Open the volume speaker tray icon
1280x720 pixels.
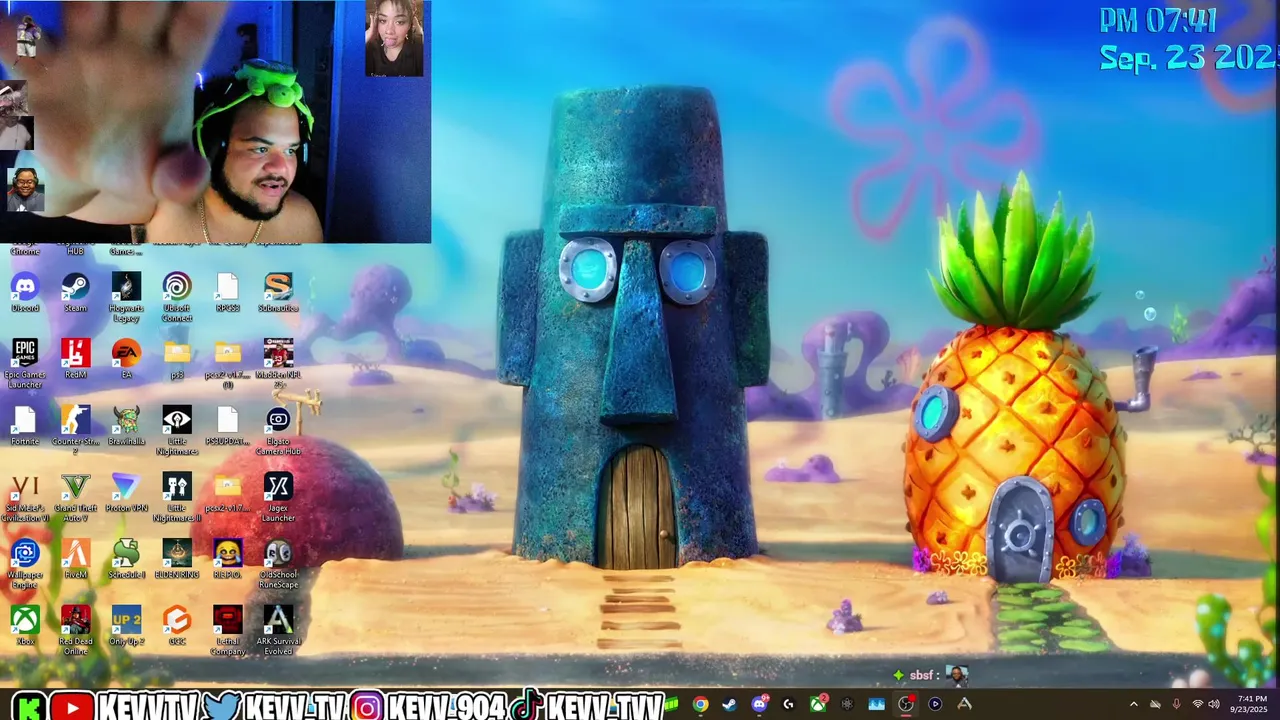1213,704
